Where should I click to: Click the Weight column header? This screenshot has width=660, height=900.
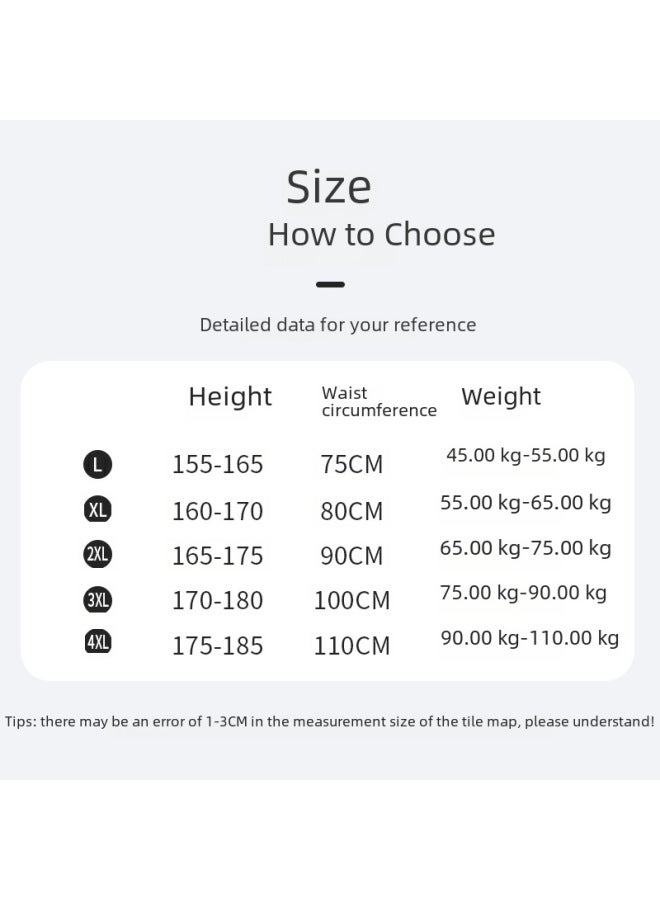click(501, 397)
